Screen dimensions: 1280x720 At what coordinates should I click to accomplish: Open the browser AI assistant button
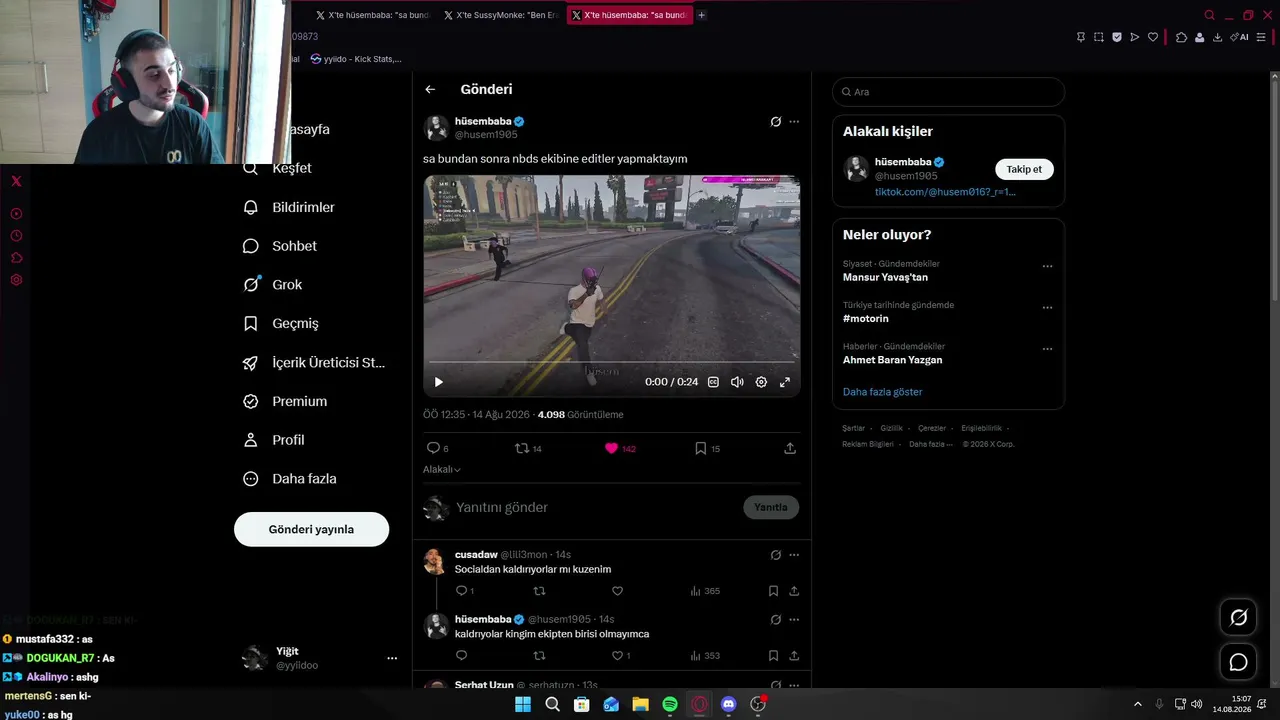[x=1241, y=37]
